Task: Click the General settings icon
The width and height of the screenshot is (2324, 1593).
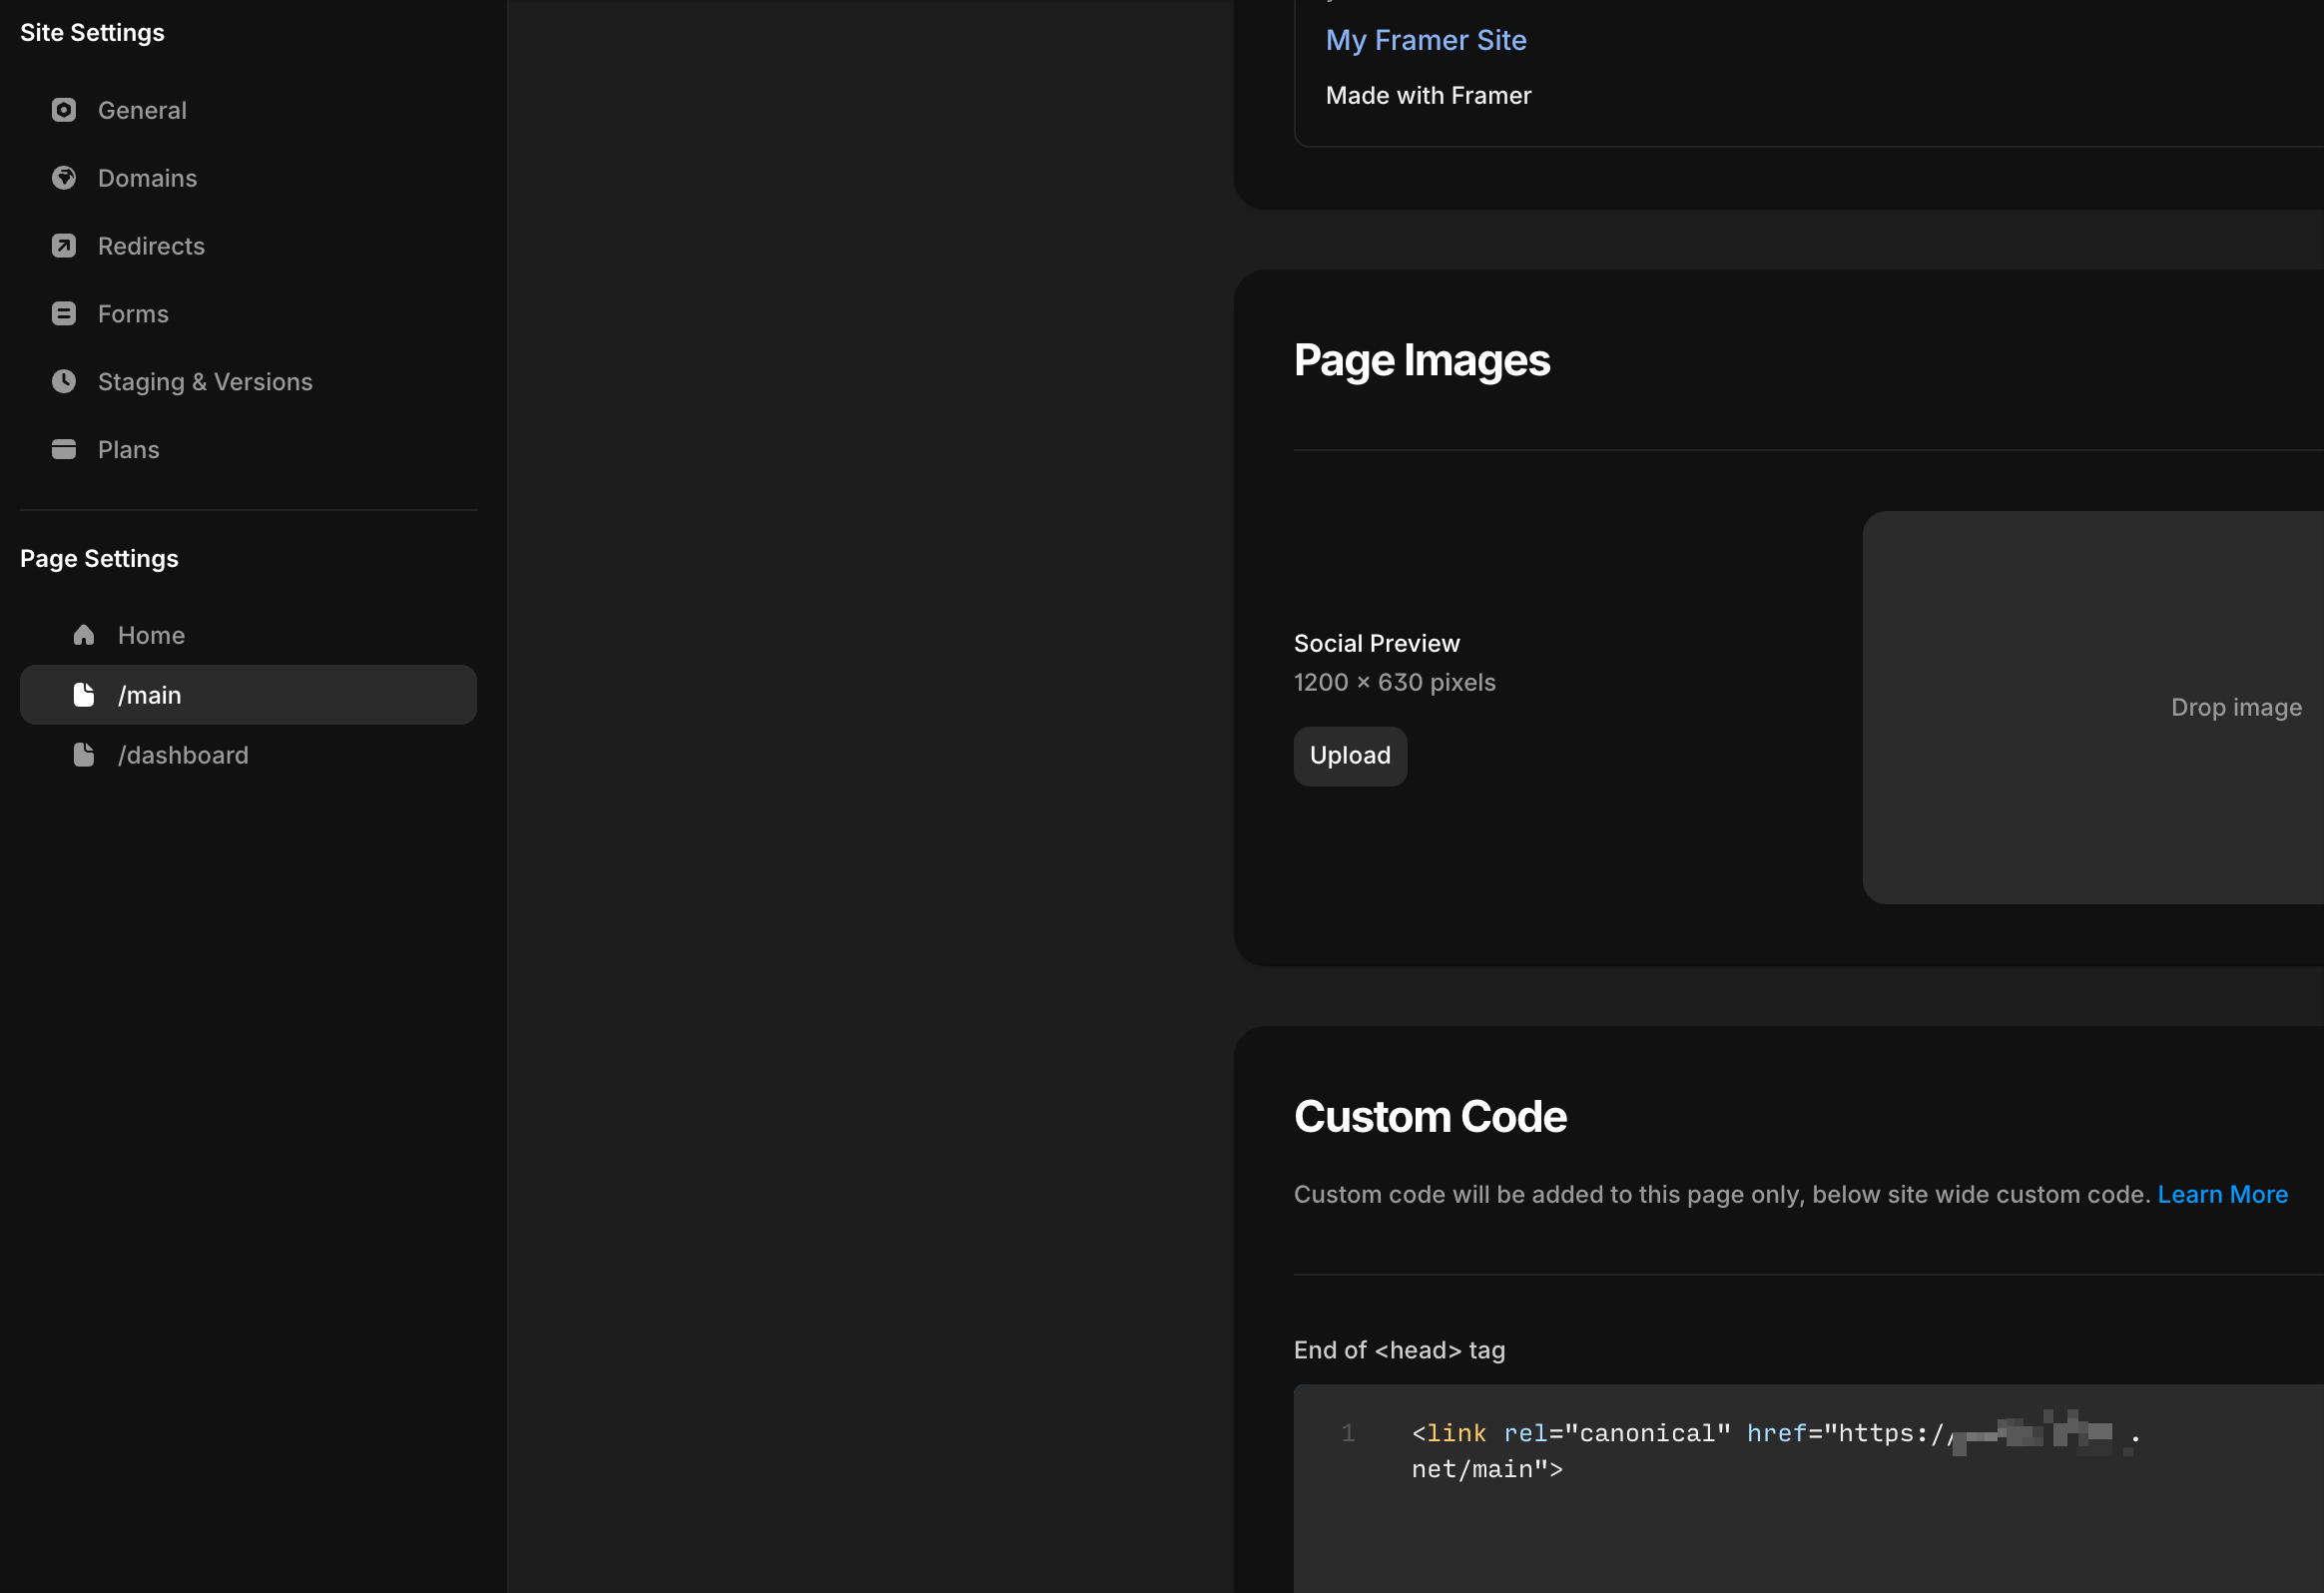Action: click(x=64, y=110)
